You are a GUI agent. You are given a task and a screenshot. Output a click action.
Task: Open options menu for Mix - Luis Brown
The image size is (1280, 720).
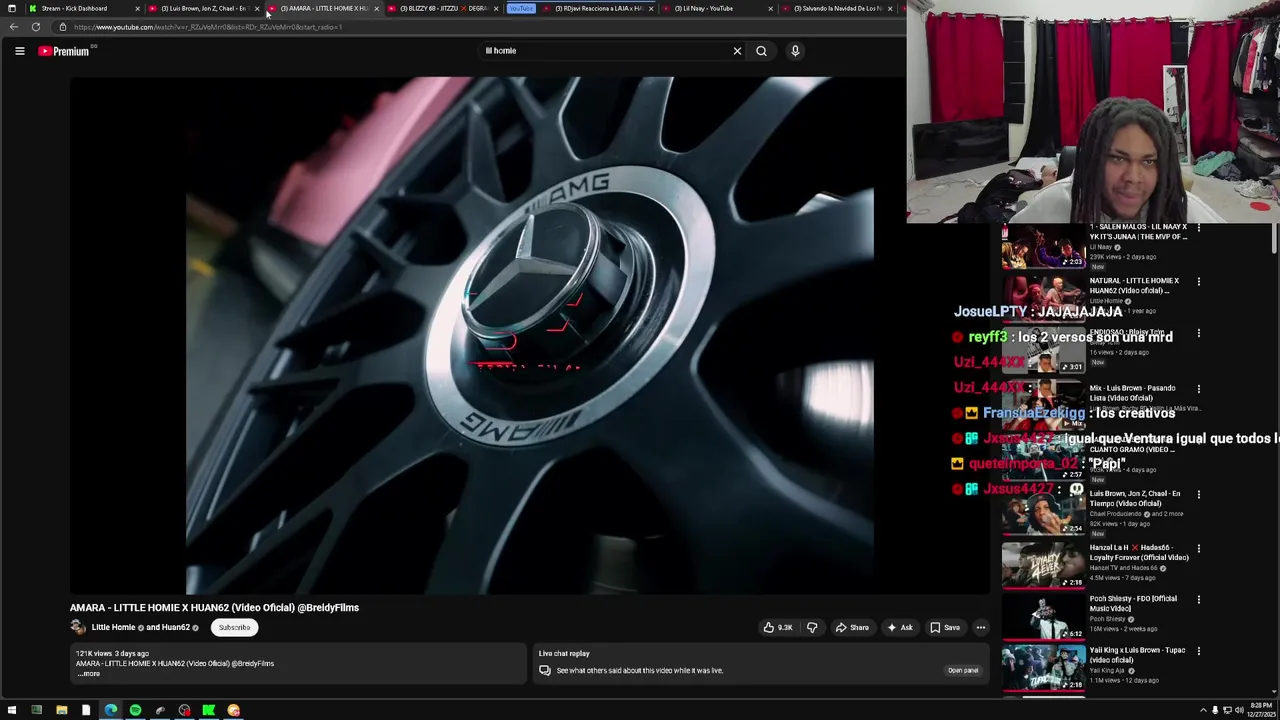1198,389
